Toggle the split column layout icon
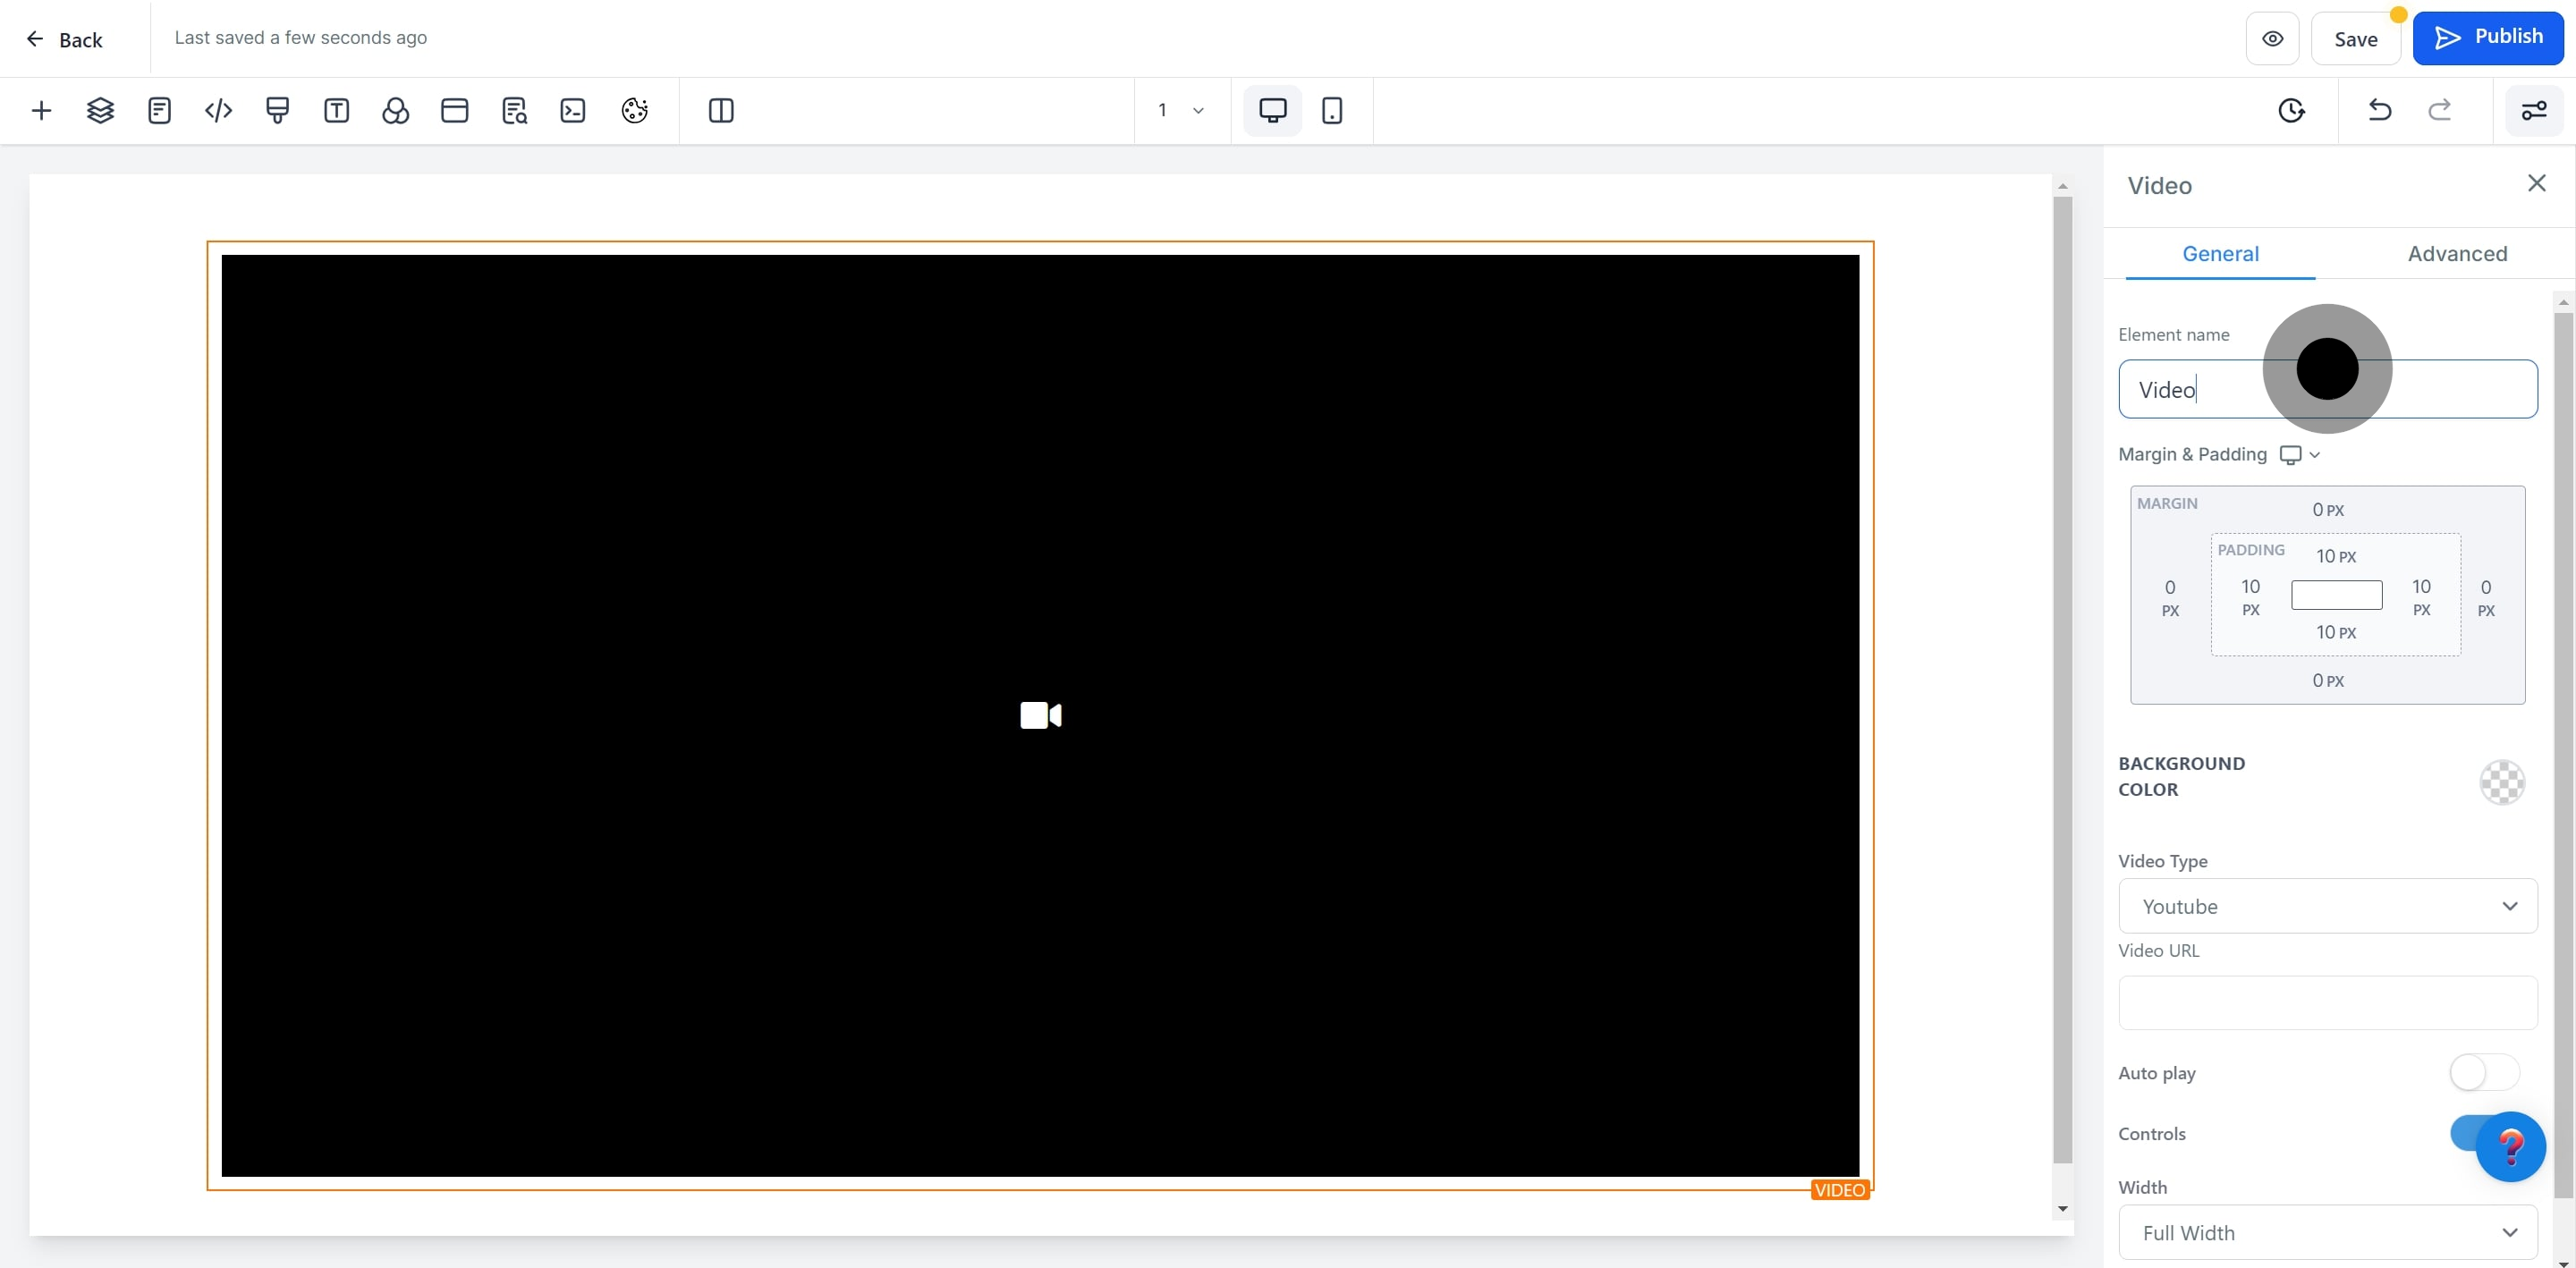Viewport: 2576px width, 1268px height. pyautogui.click(x=720, y=110)
